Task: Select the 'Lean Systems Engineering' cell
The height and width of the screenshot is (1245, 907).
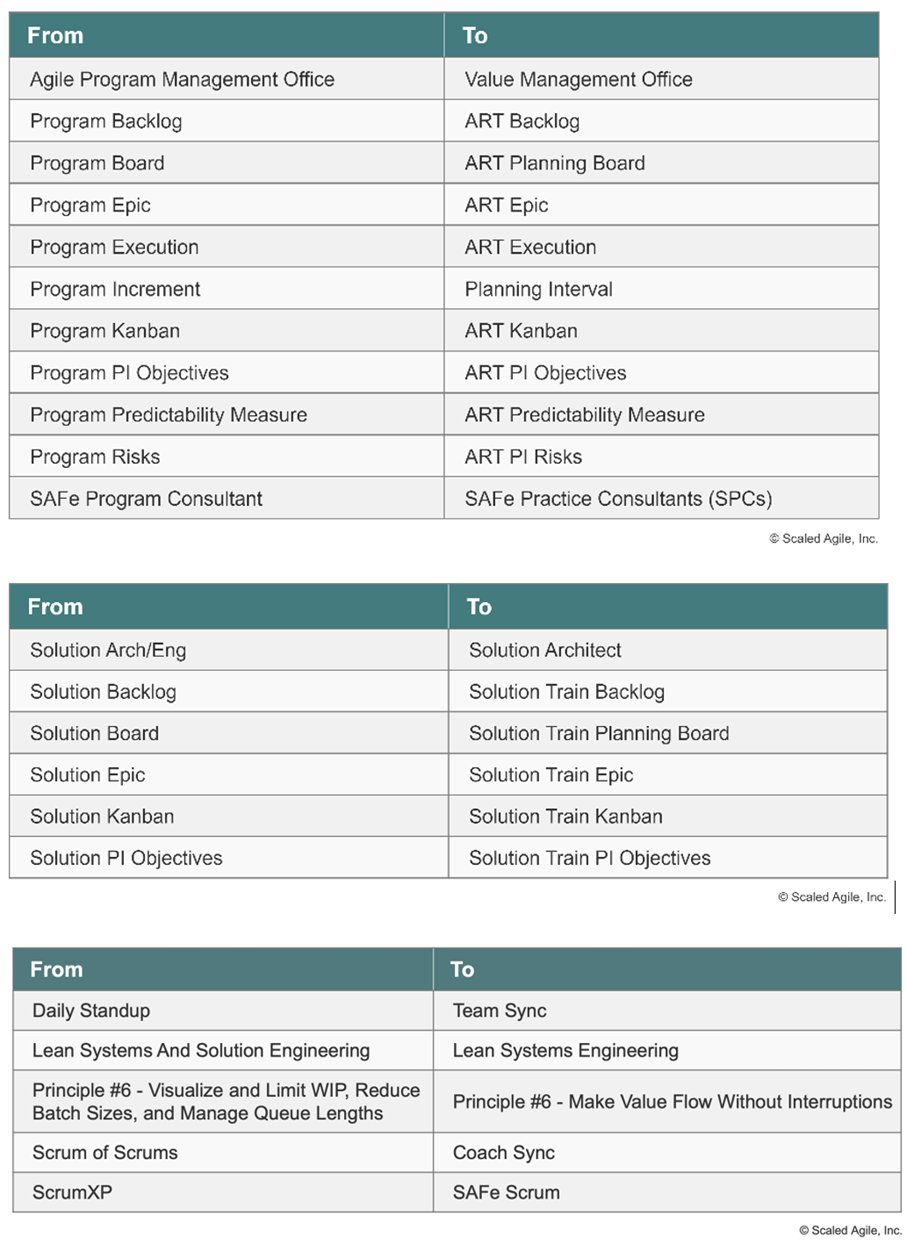Action: pos(667,1051)
